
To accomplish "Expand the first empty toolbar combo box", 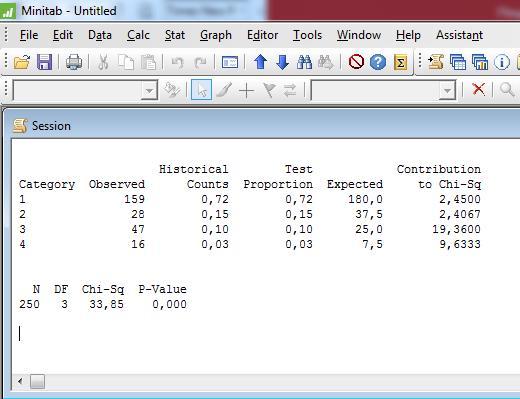I will click(149, 90).
